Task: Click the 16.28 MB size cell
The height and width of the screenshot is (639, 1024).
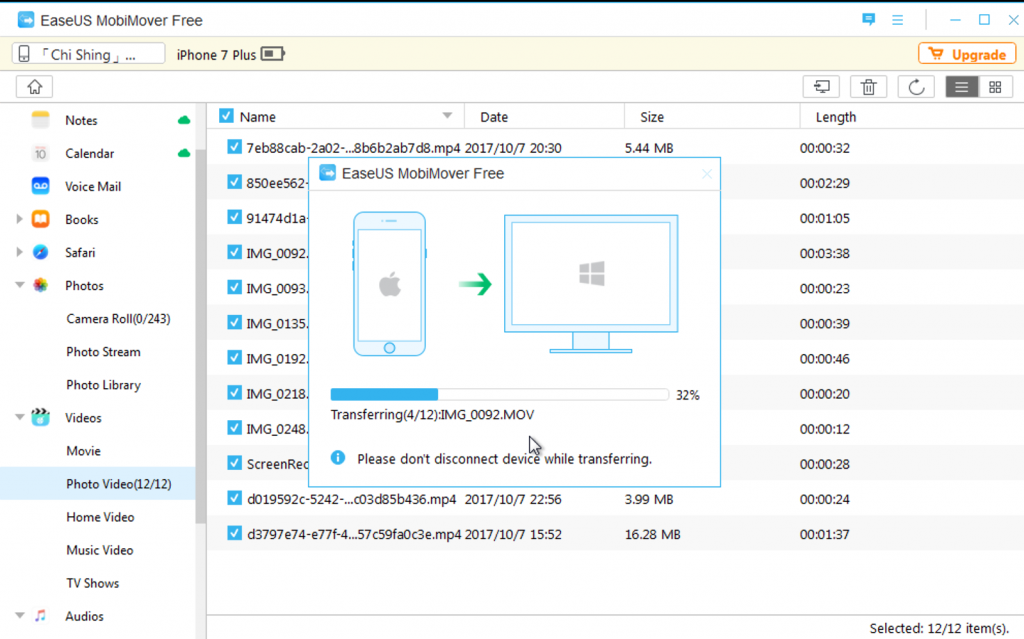Action: [x=652, y=534]
